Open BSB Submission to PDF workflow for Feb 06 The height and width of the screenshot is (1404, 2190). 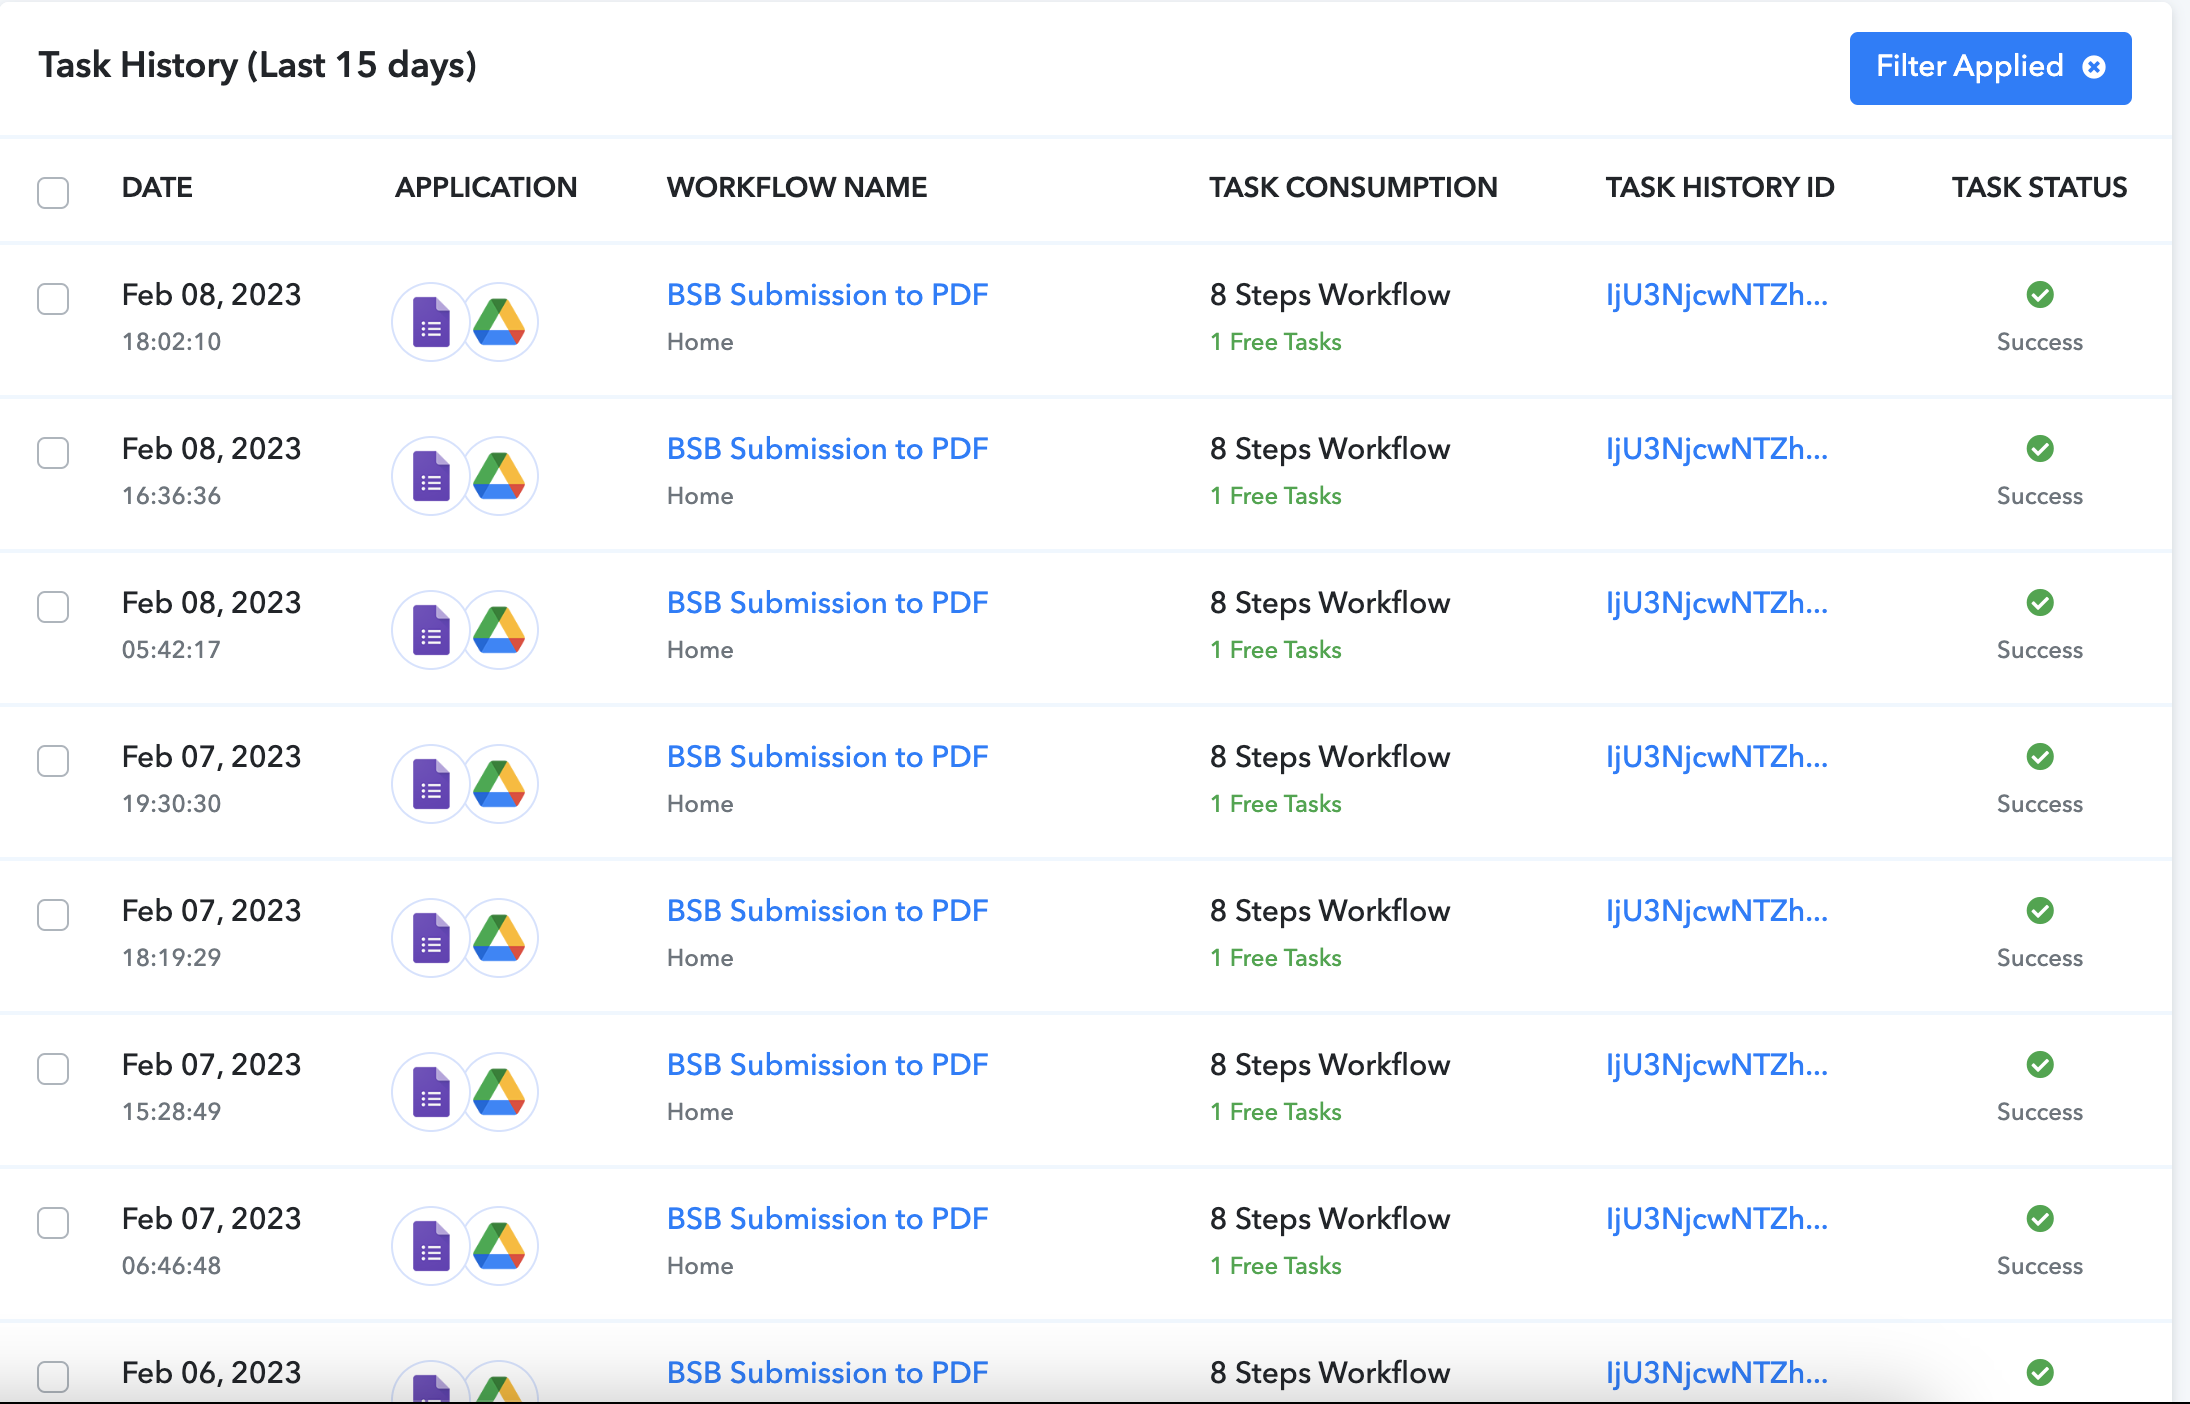(x=828, y=1373)
